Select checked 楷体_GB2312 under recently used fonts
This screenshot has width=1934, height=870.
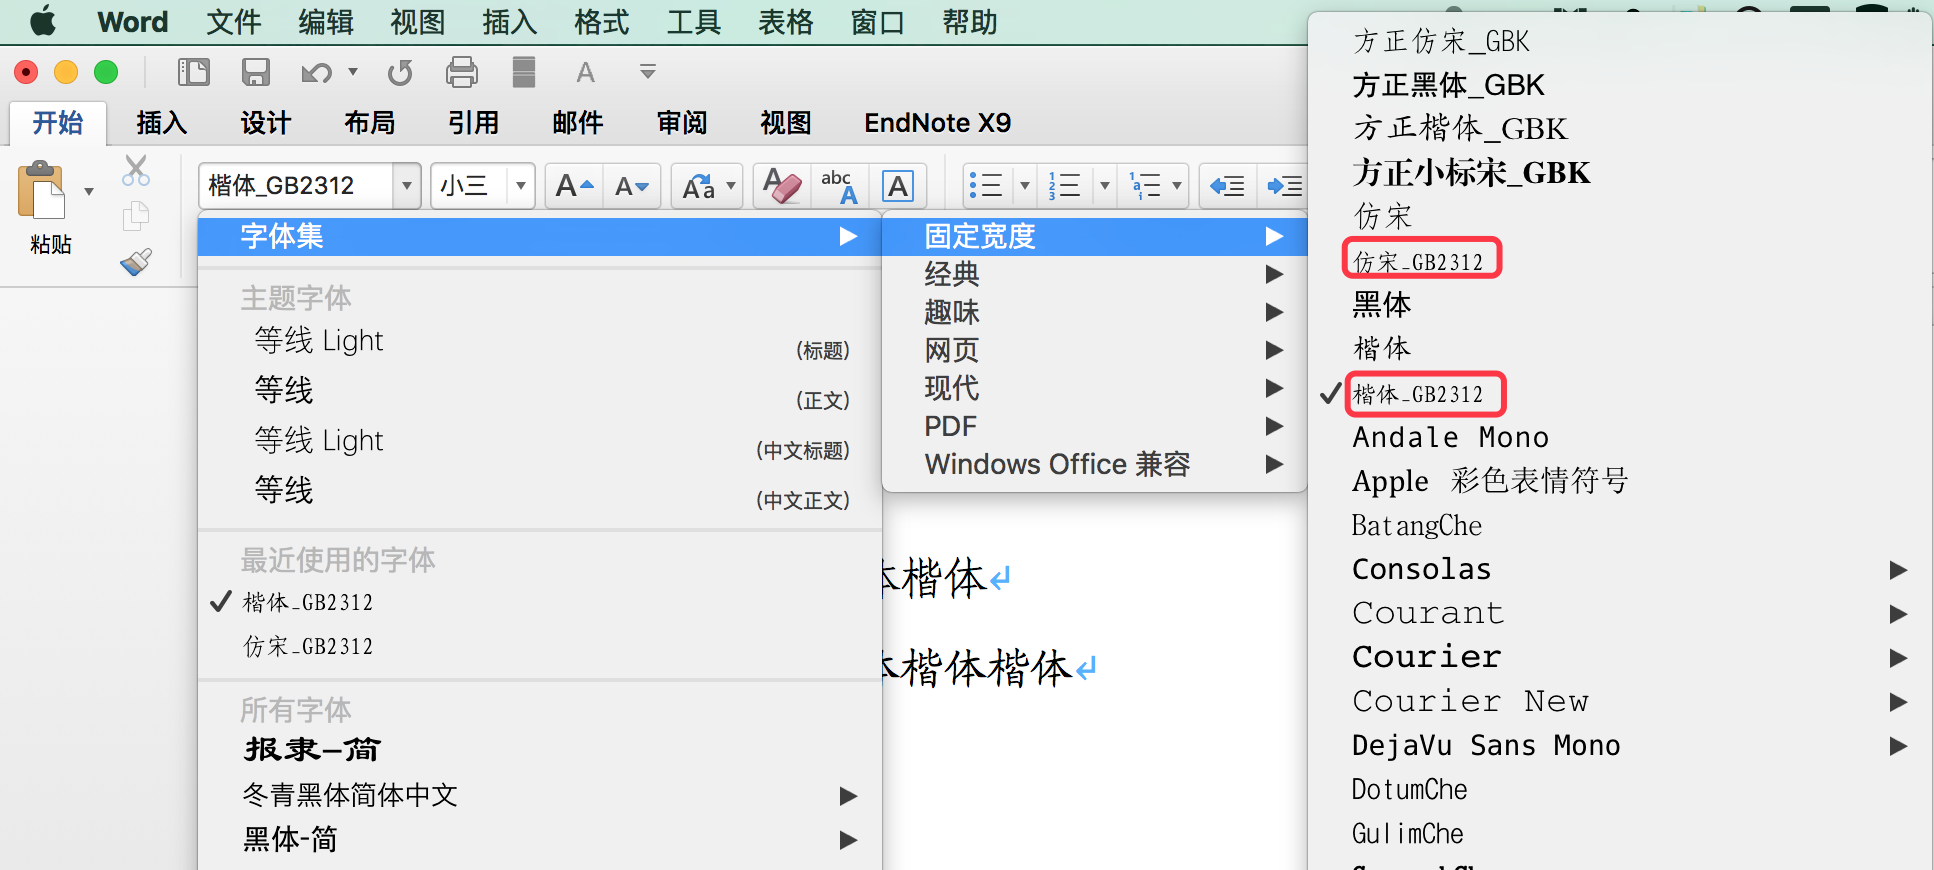[540, 602]
